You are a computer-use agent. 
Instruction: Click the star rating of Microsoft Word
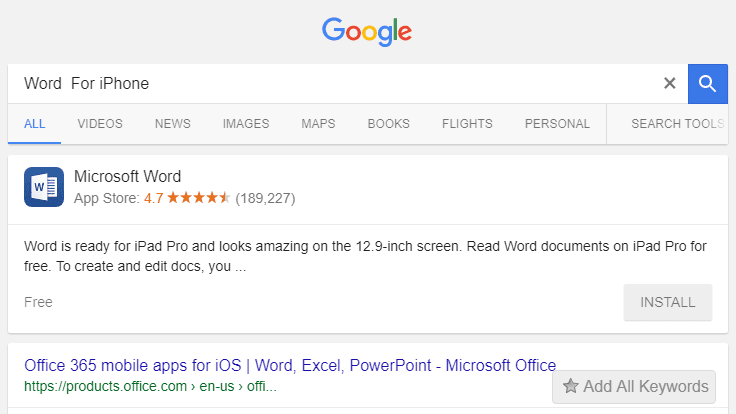pos(198,198)
